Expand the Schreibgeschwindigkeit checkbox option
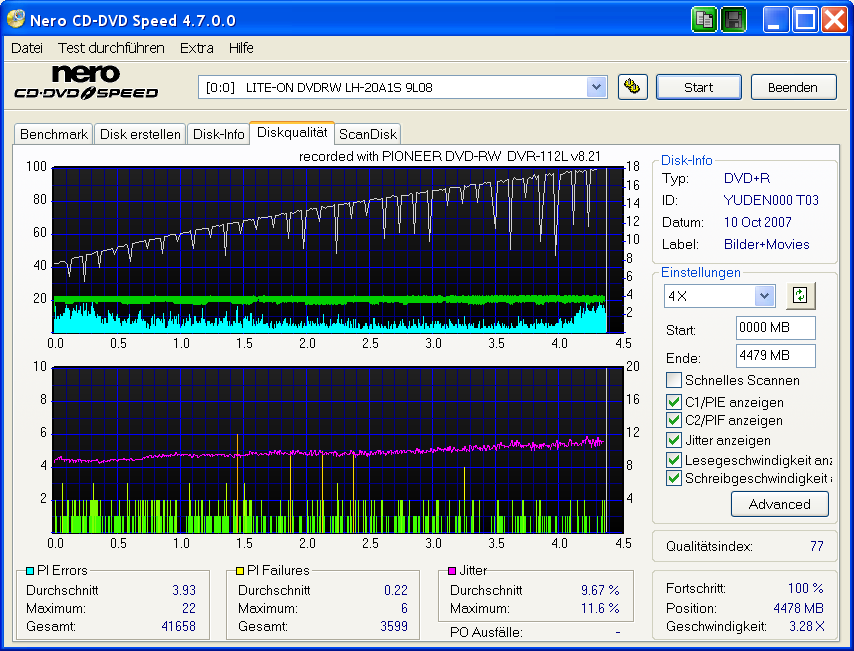 tap(674, 478)
